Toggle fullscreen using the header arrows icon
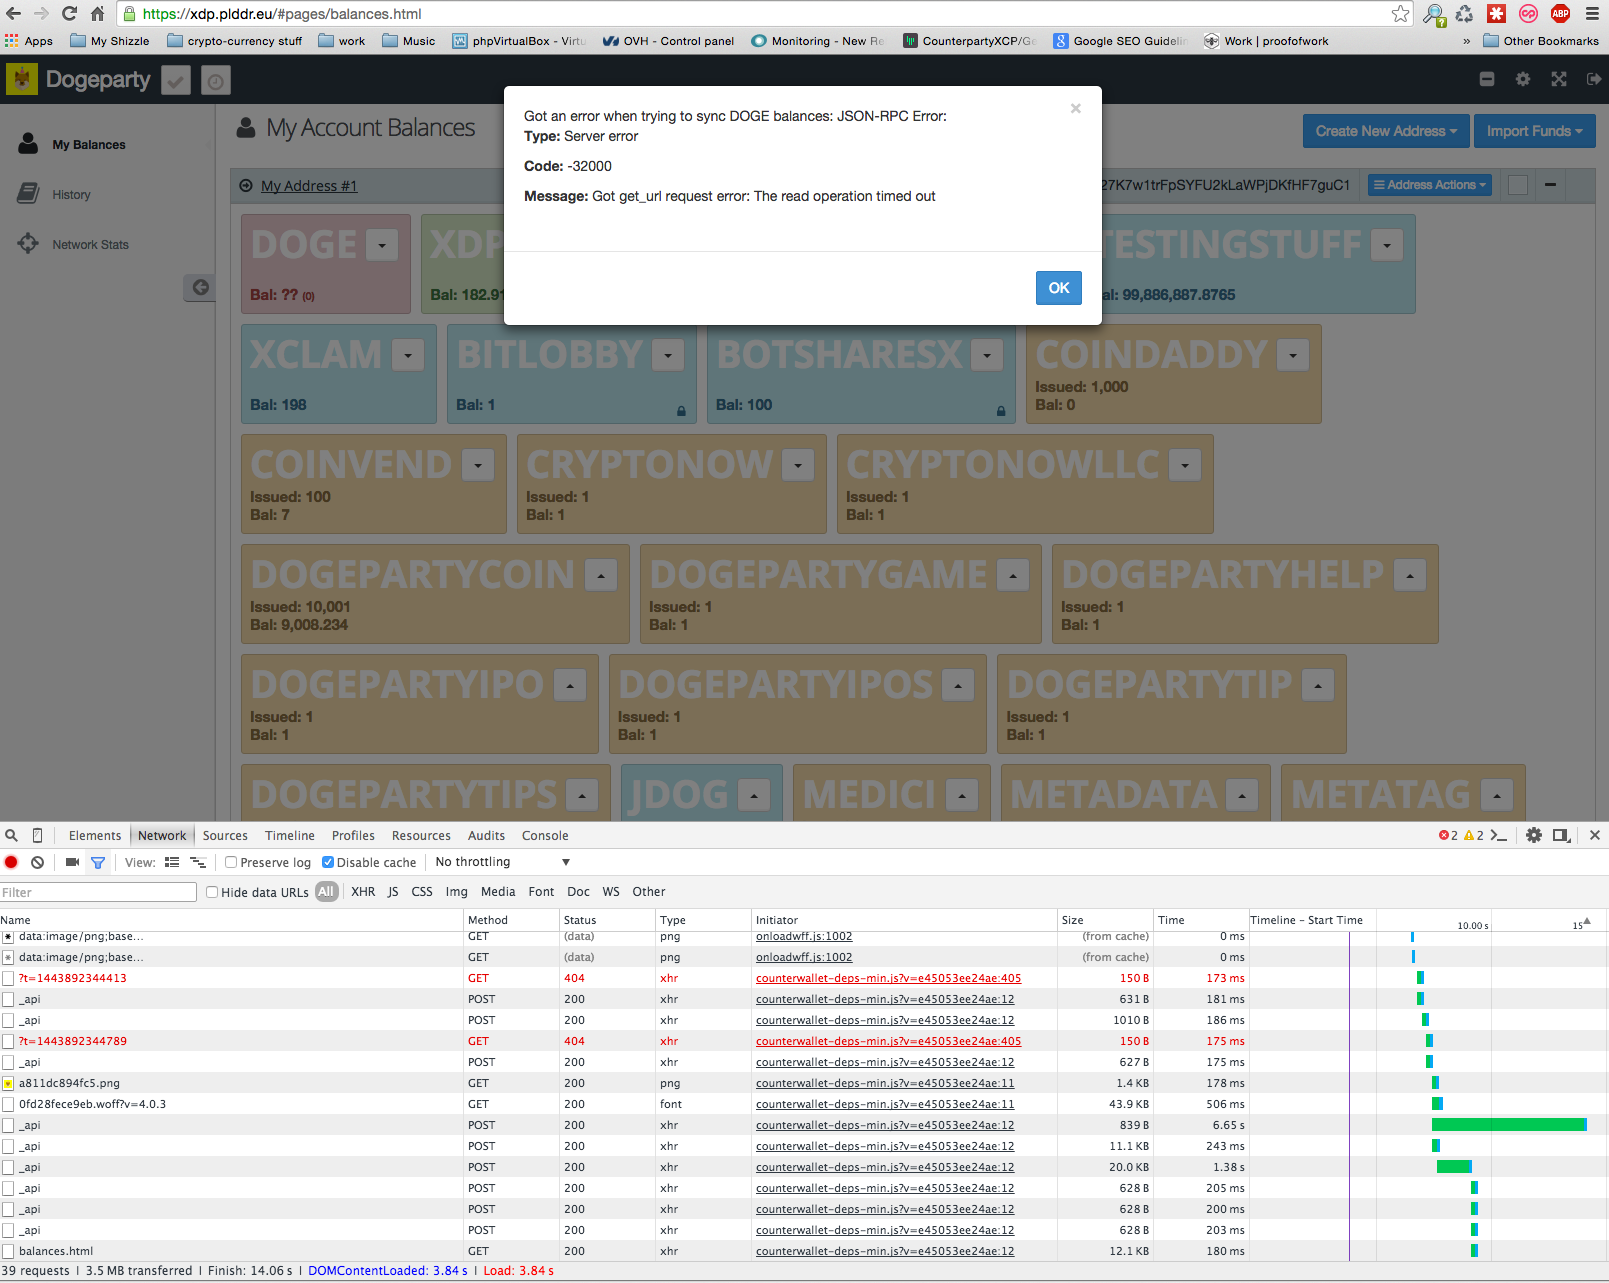The height and width of the screenshot is (1283, 1609). [1559, 79]
